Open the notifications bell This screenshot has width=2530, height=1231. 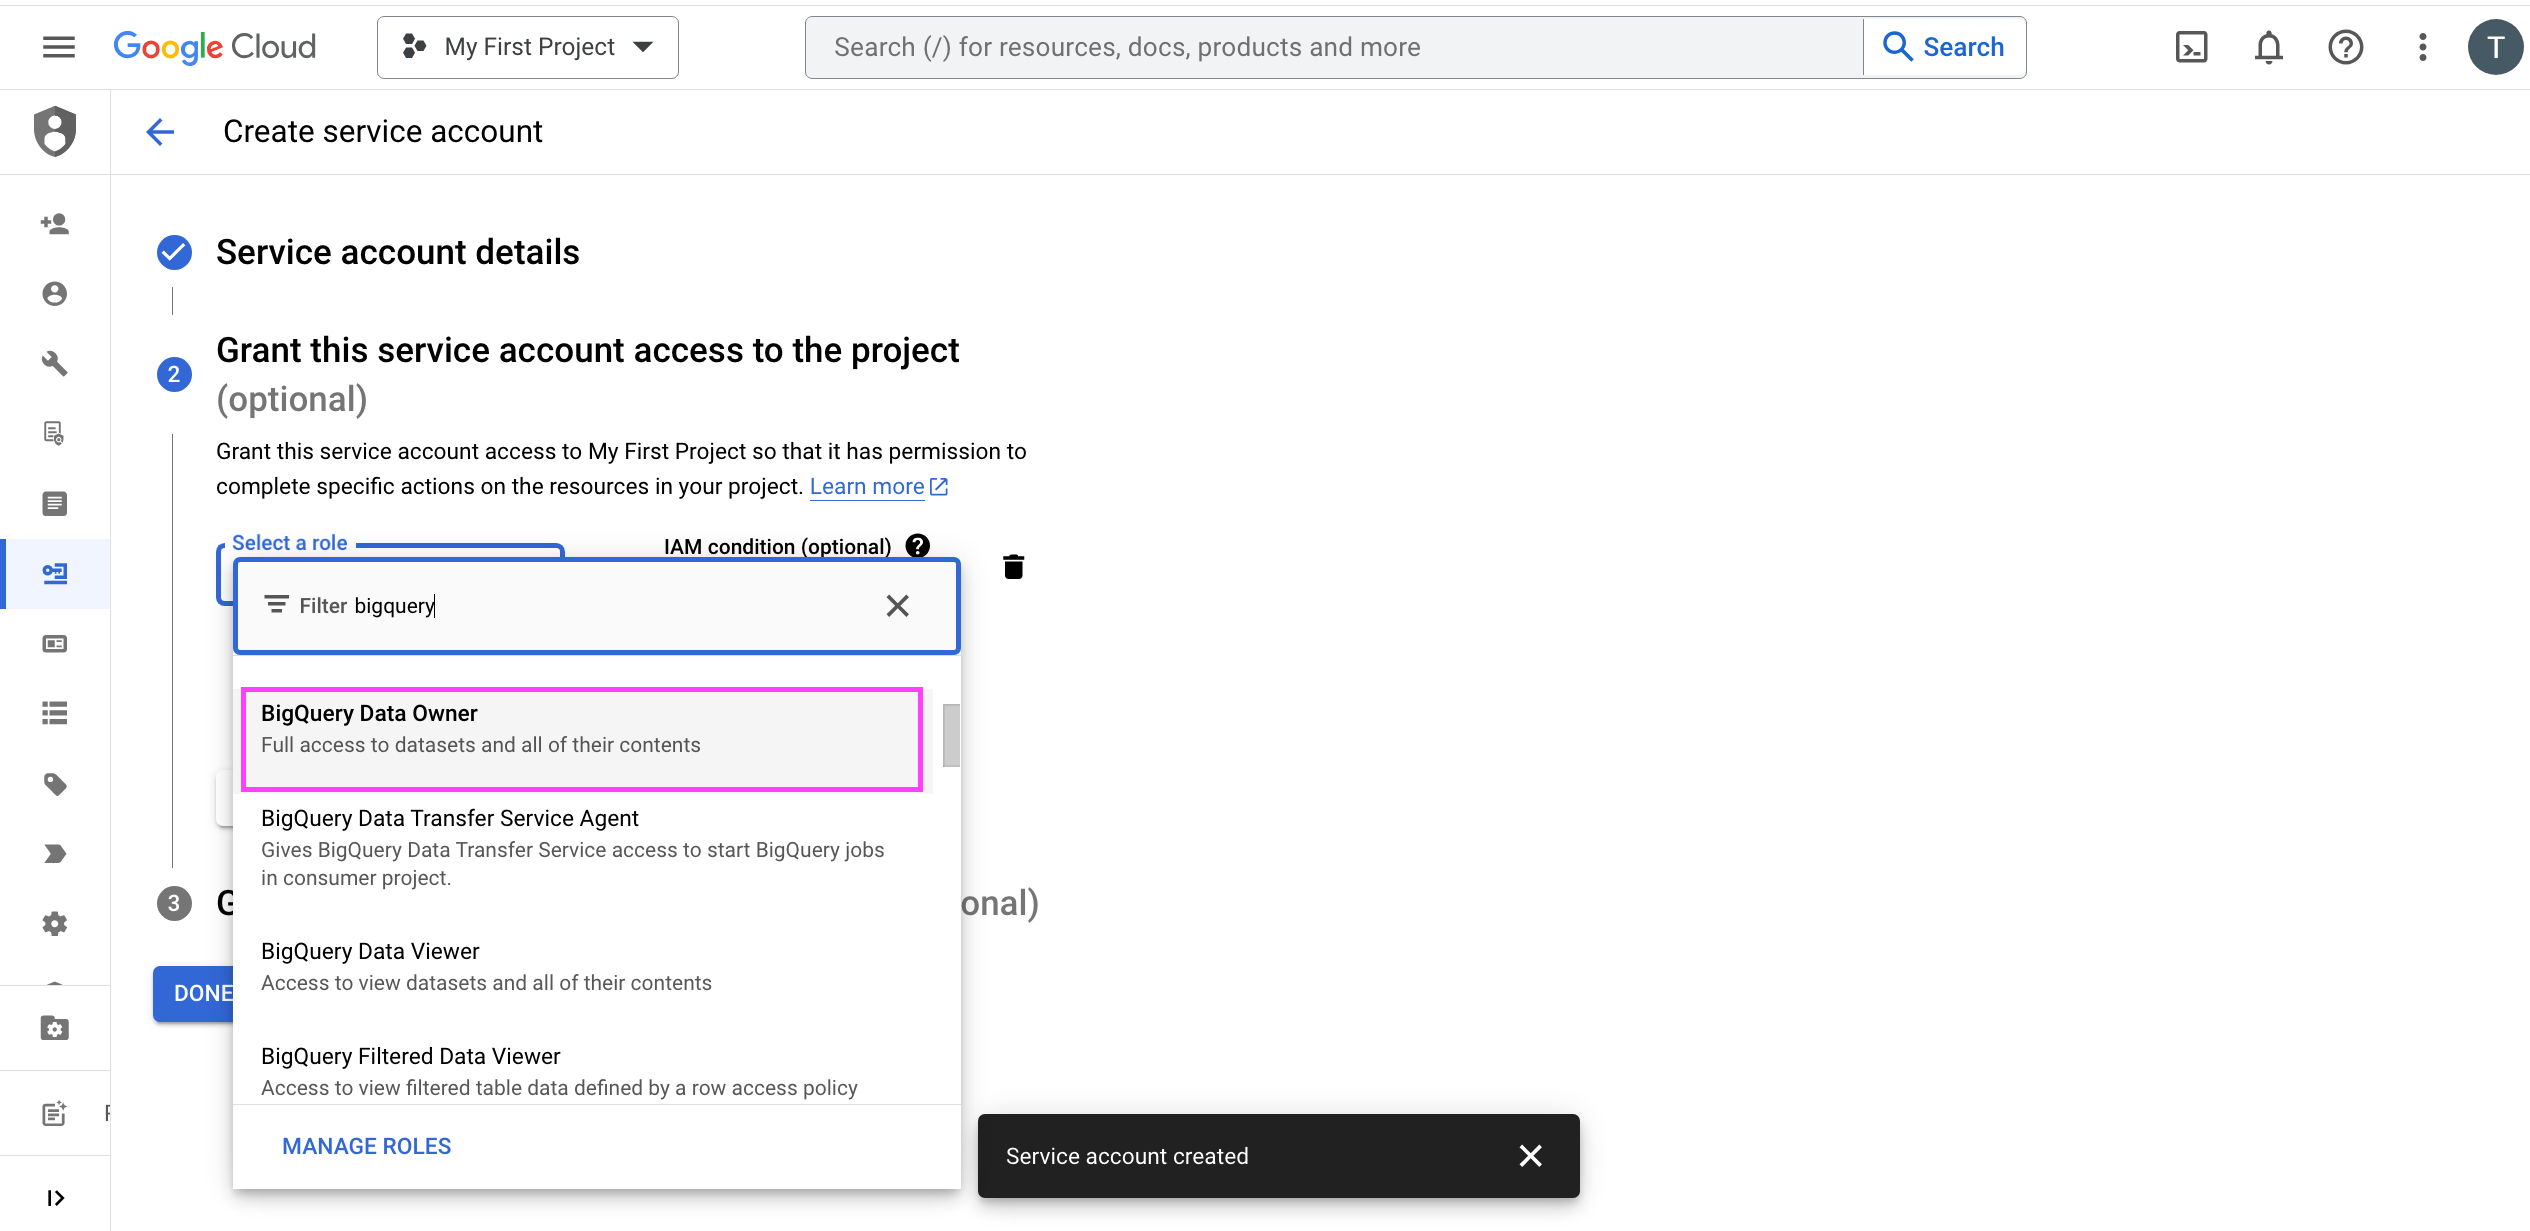tap(2269, 47)
